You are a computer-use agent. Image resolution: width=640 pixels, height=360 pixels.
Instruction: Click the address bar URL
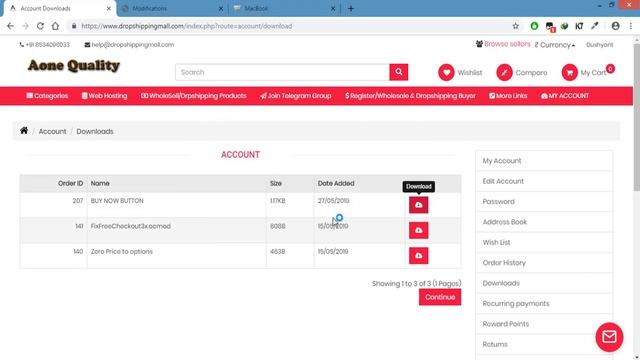pyautogui.click(x=187, y=26)
